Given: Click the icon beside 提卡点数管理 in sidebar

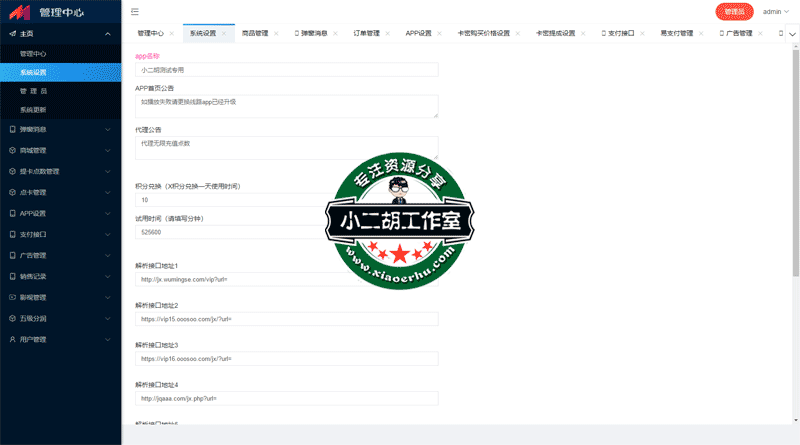Looking at the screenshot, I should 13,171.
